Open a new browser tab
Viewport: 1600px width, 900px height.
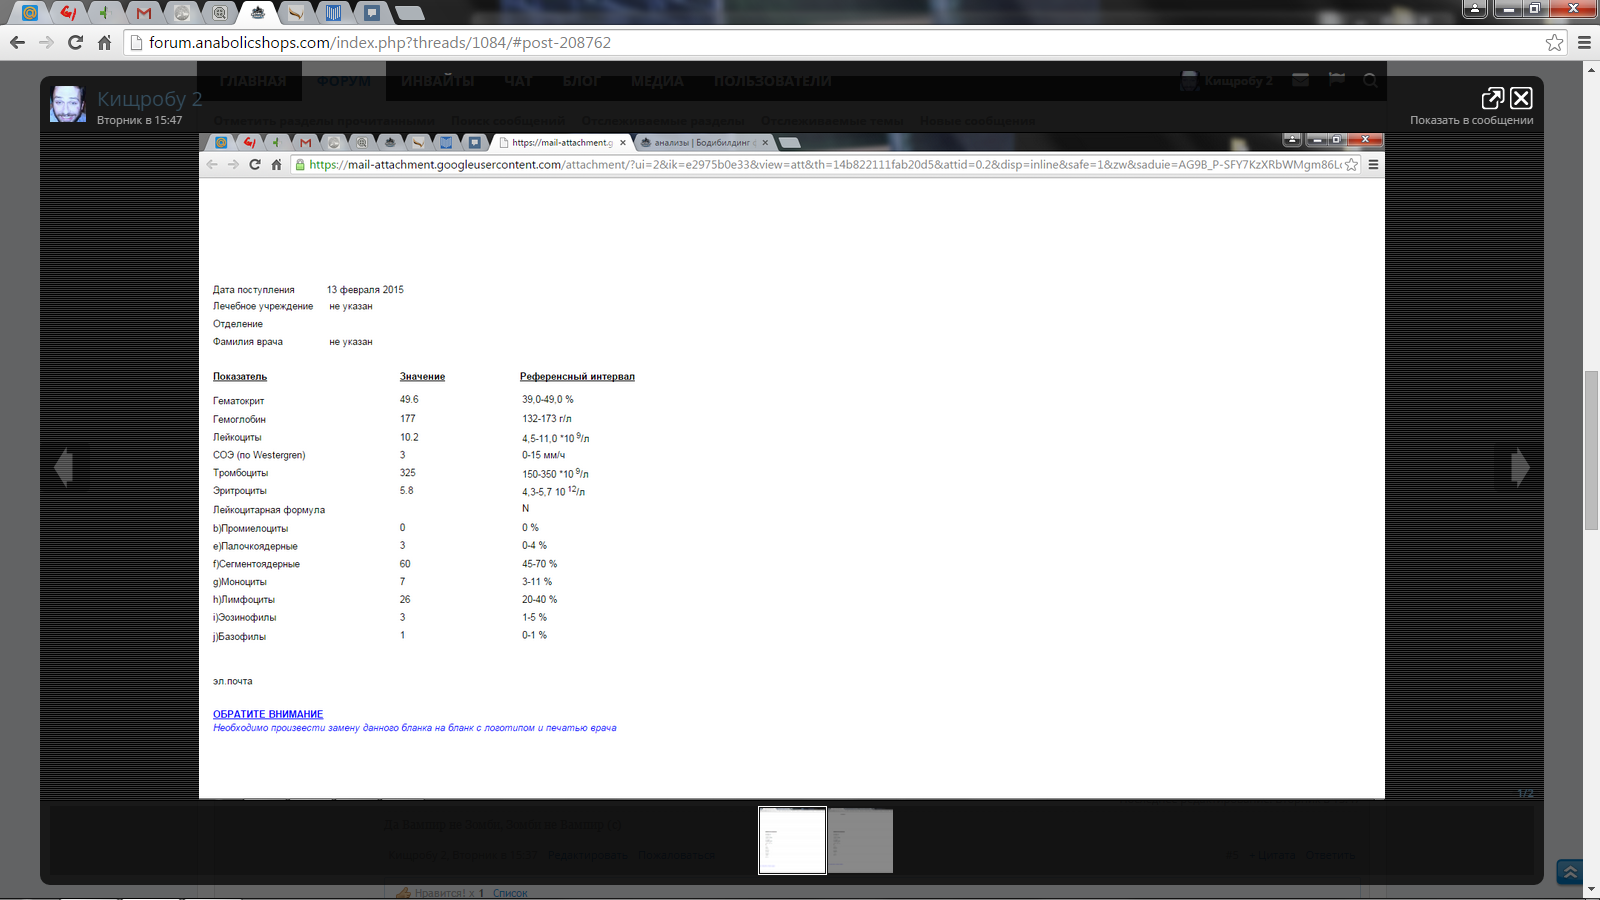[409, 13]
